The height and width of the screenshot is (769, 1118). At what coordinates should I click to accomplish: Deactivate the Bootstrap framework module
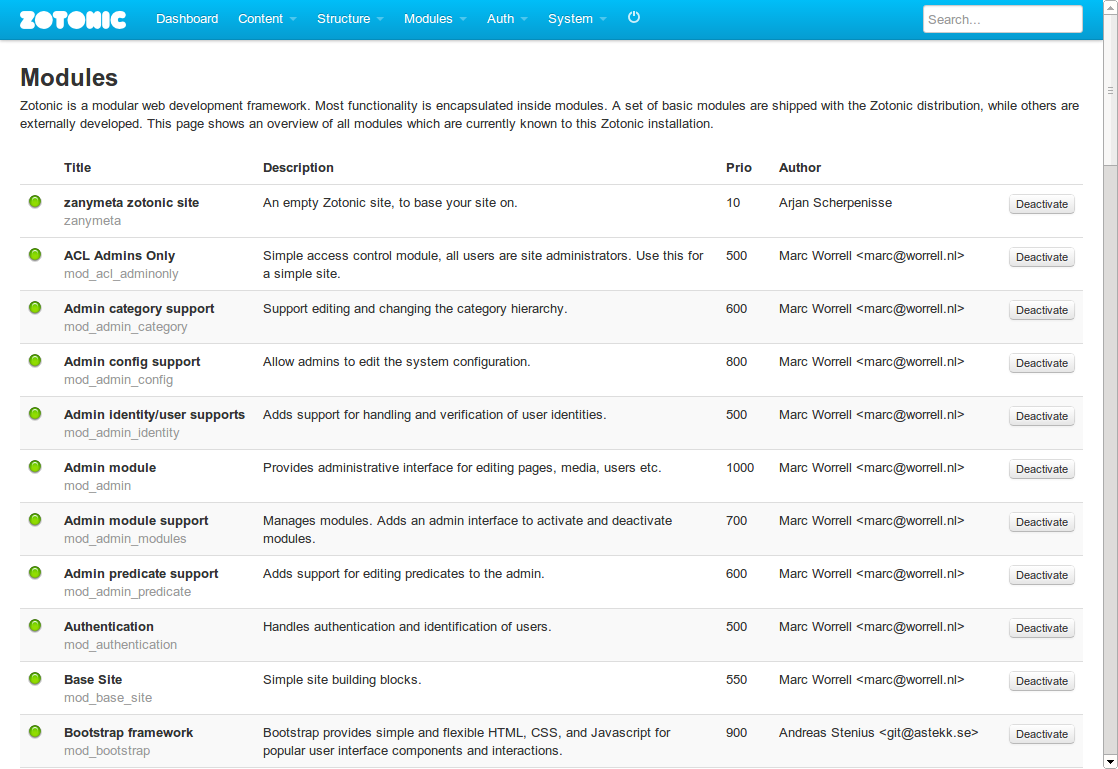click(x=1042, y=733)
